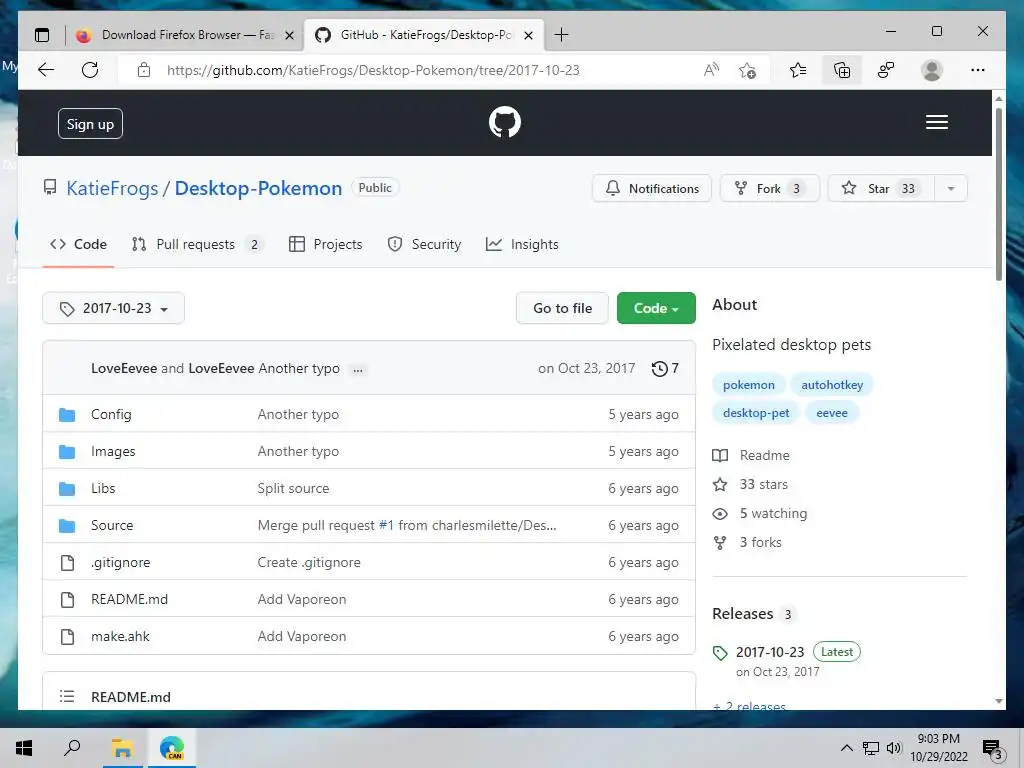Image resolution: width=1024 pixels, height=768 pixels.
Task: Click the Libs folder icon
Action: point(67,488)
